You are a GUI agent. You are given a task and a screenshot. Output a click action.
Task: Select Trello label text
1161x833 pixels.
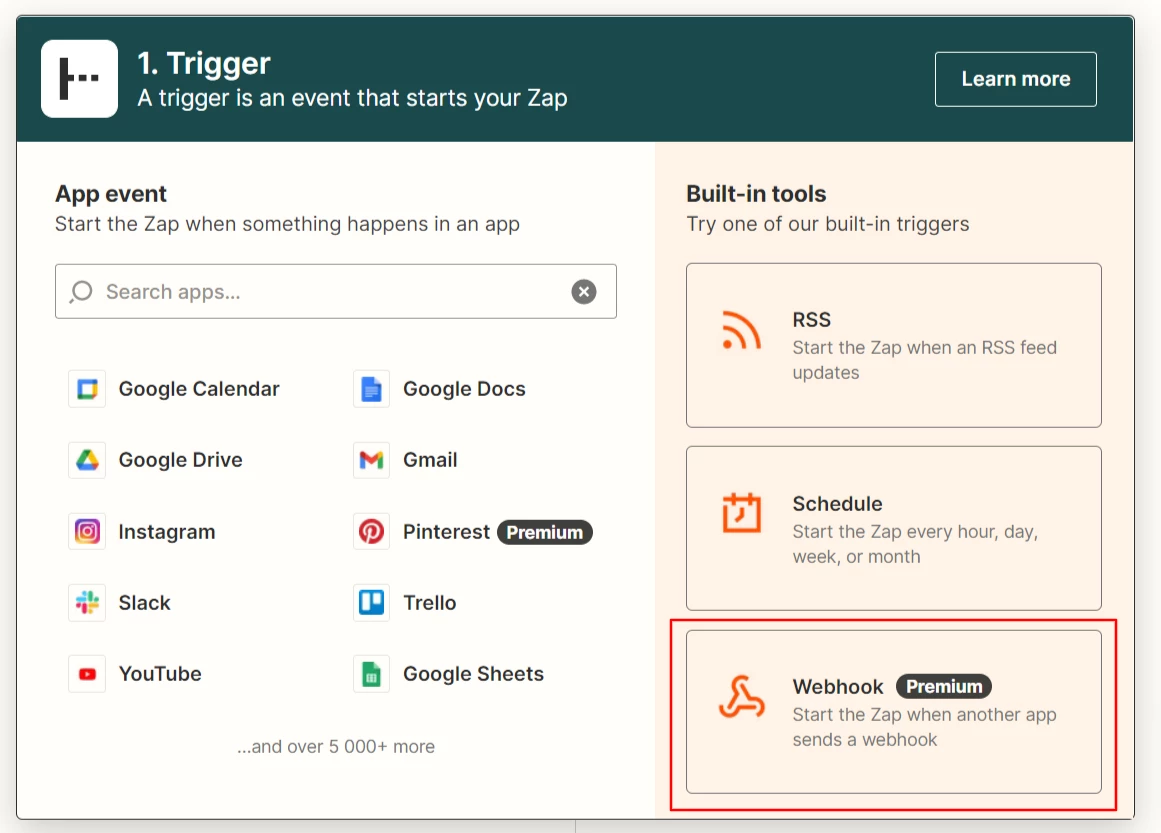pos(429,603)
